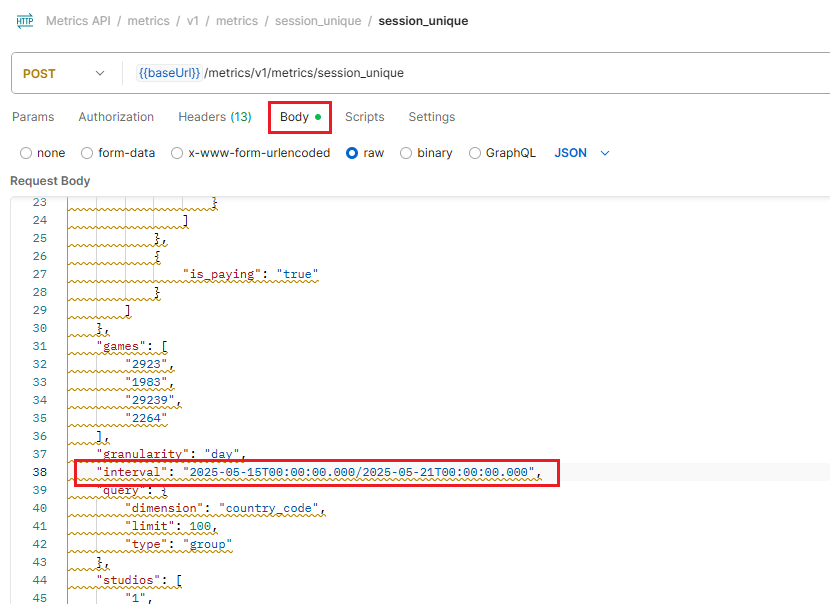Click the "2264" game id value
This screenshot has width=830, height=604.
tap(146, 418)
